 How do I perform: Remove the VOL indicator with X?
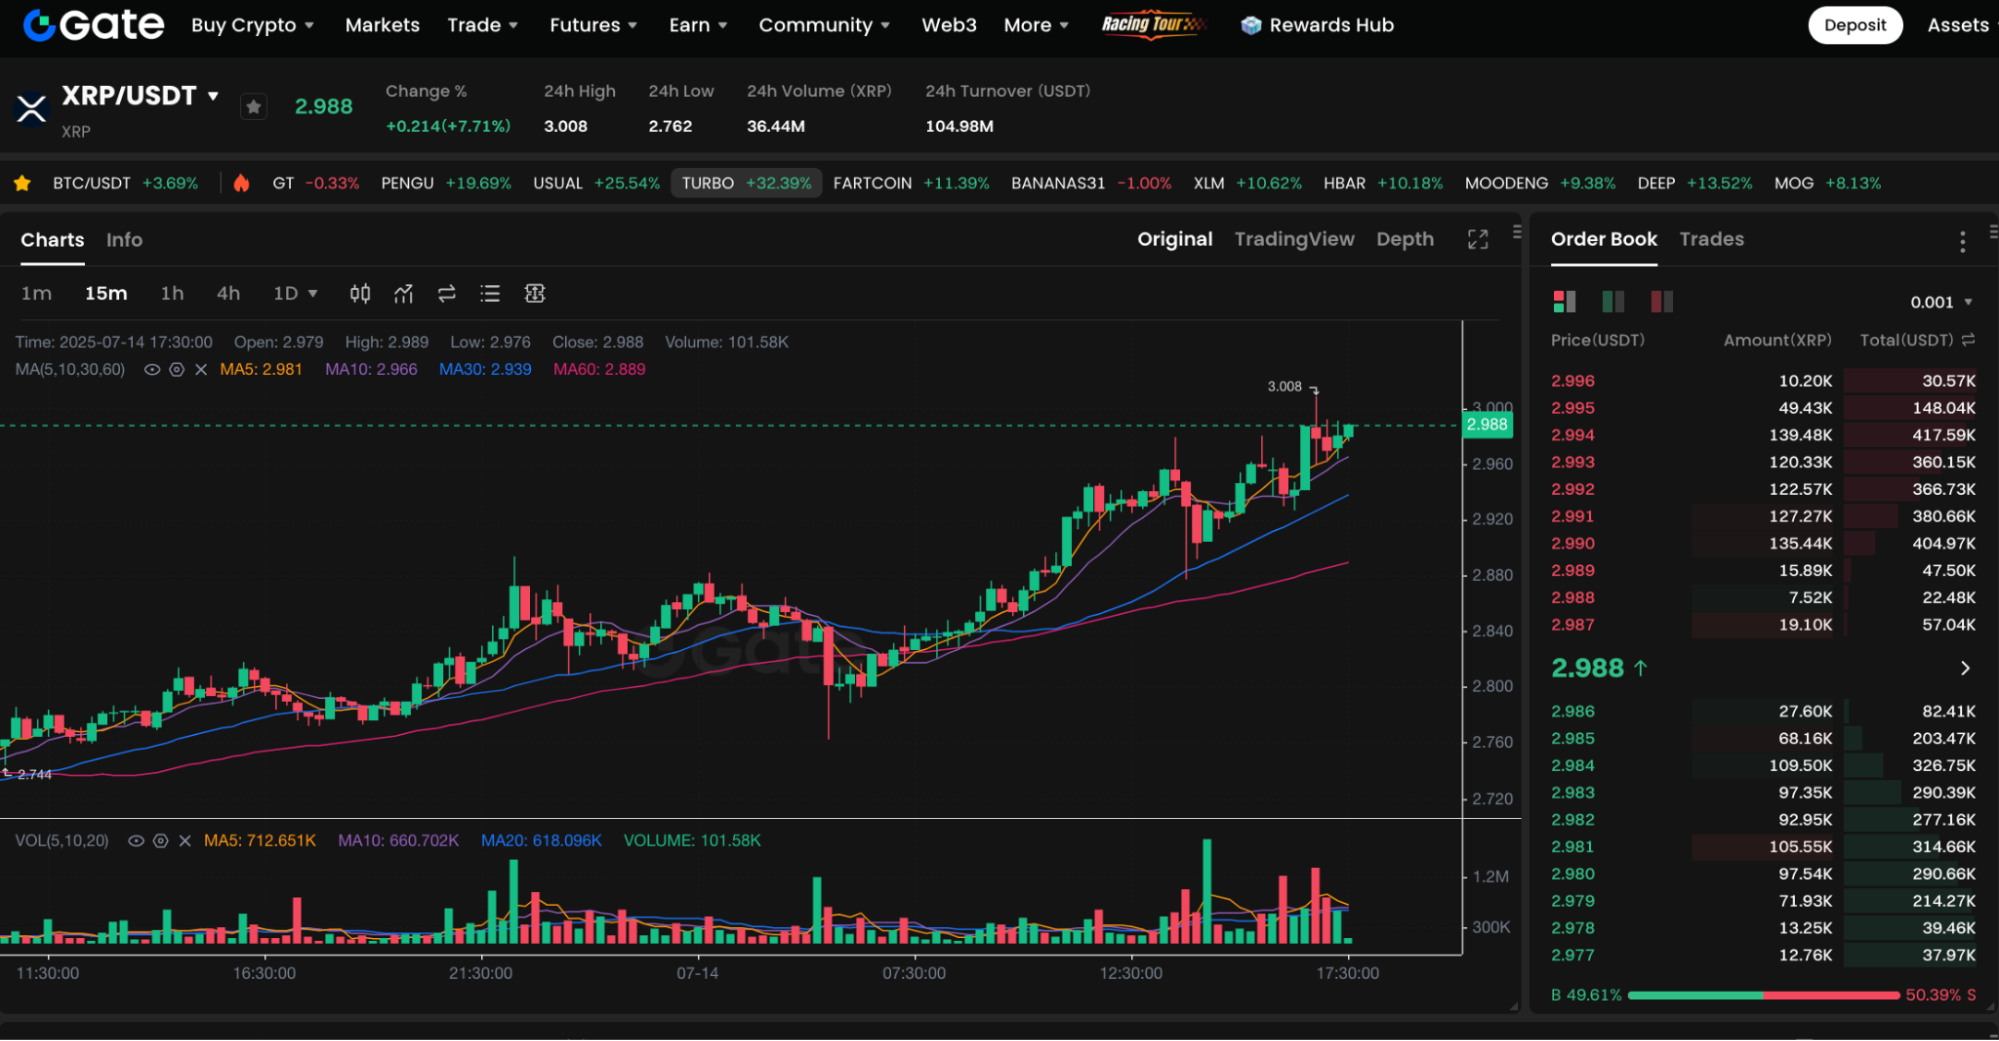coord(185,841)
